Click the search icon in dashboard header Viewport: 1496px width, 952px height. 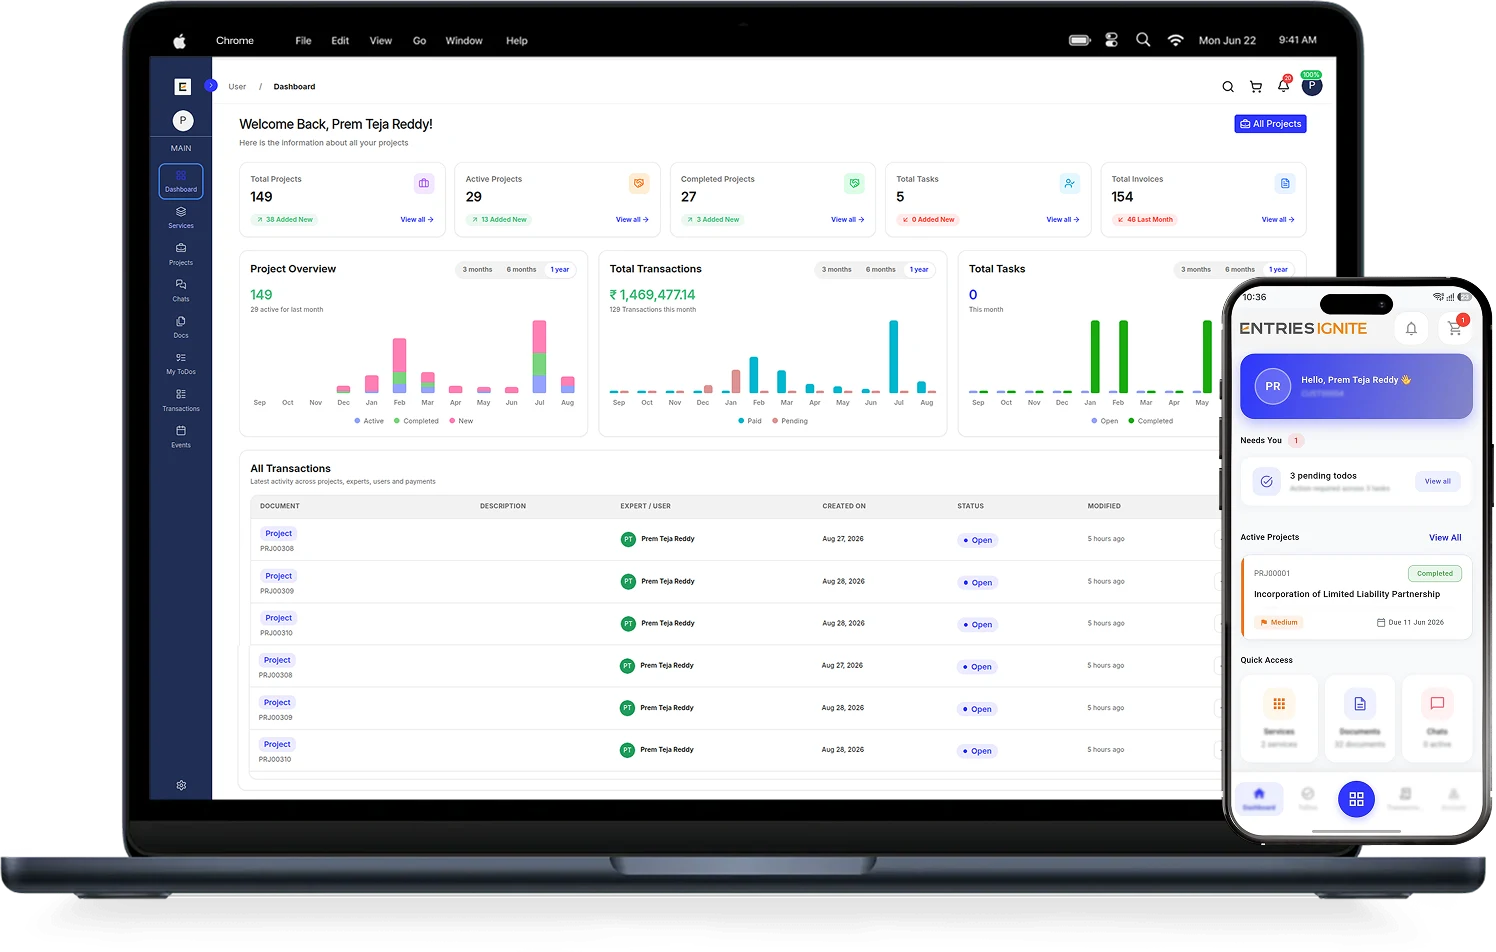click(1228, 87)
